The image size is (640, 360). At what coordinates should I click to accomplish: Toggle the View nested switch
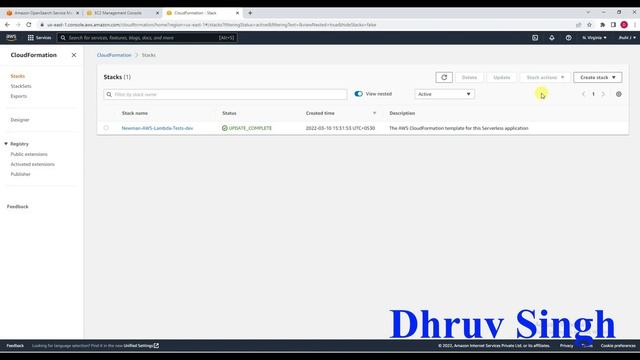pos(358,93)
